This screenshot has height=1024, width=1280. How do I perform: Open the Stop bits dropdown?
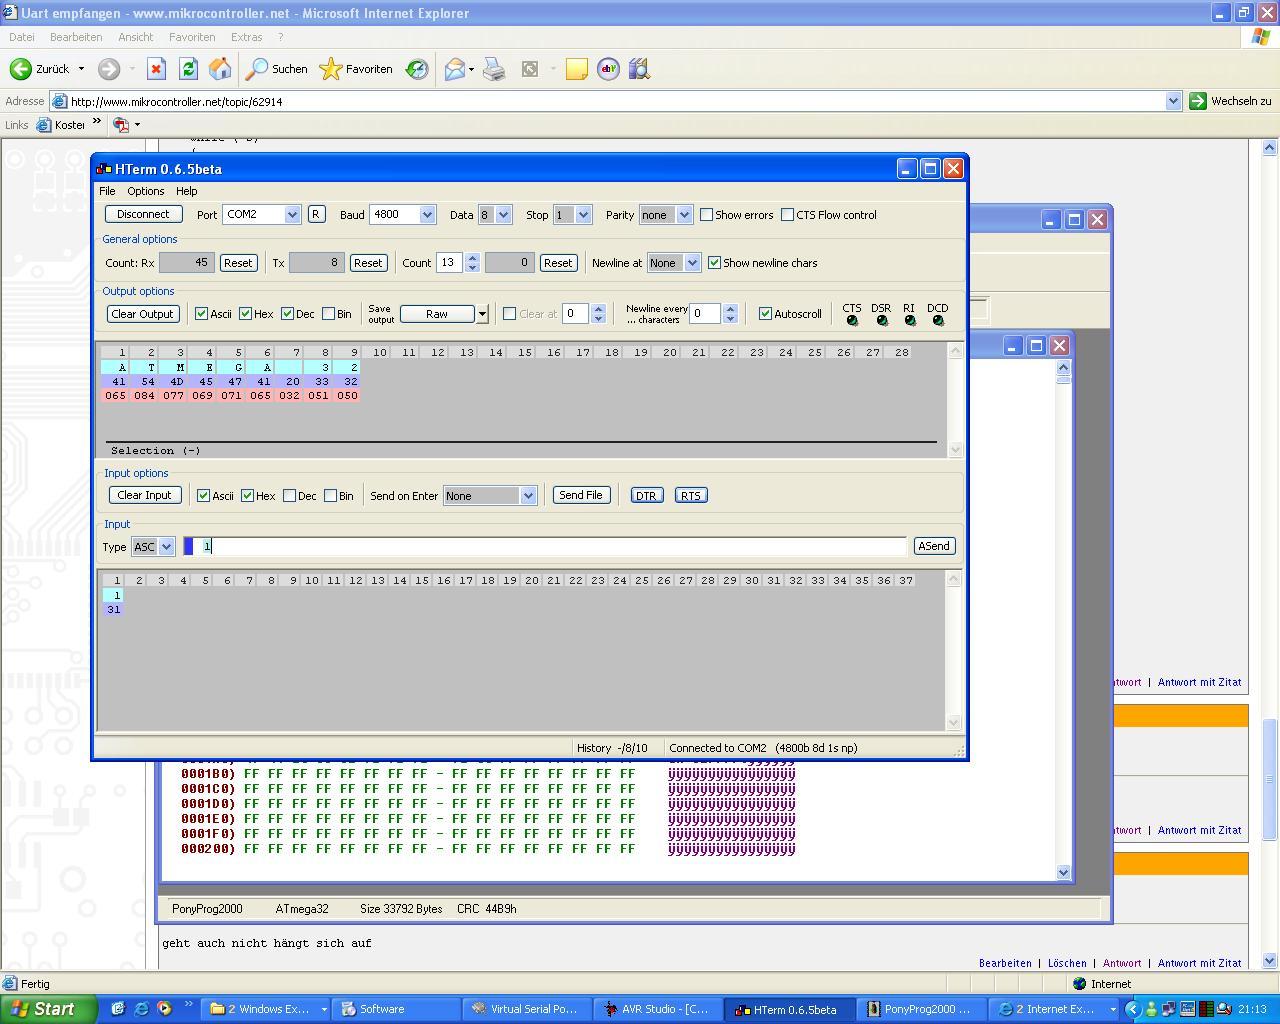[x=583, y=215]
